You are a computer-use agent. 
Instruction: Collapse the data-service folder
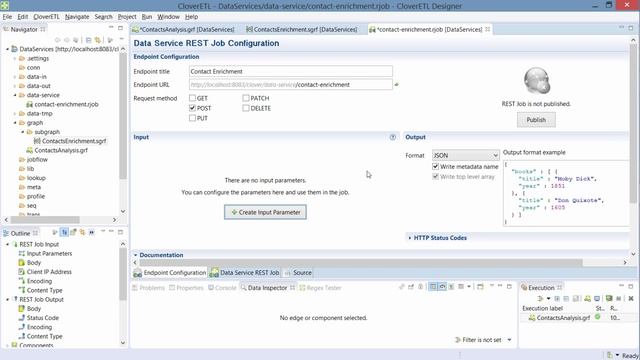(x=15, y=95)
